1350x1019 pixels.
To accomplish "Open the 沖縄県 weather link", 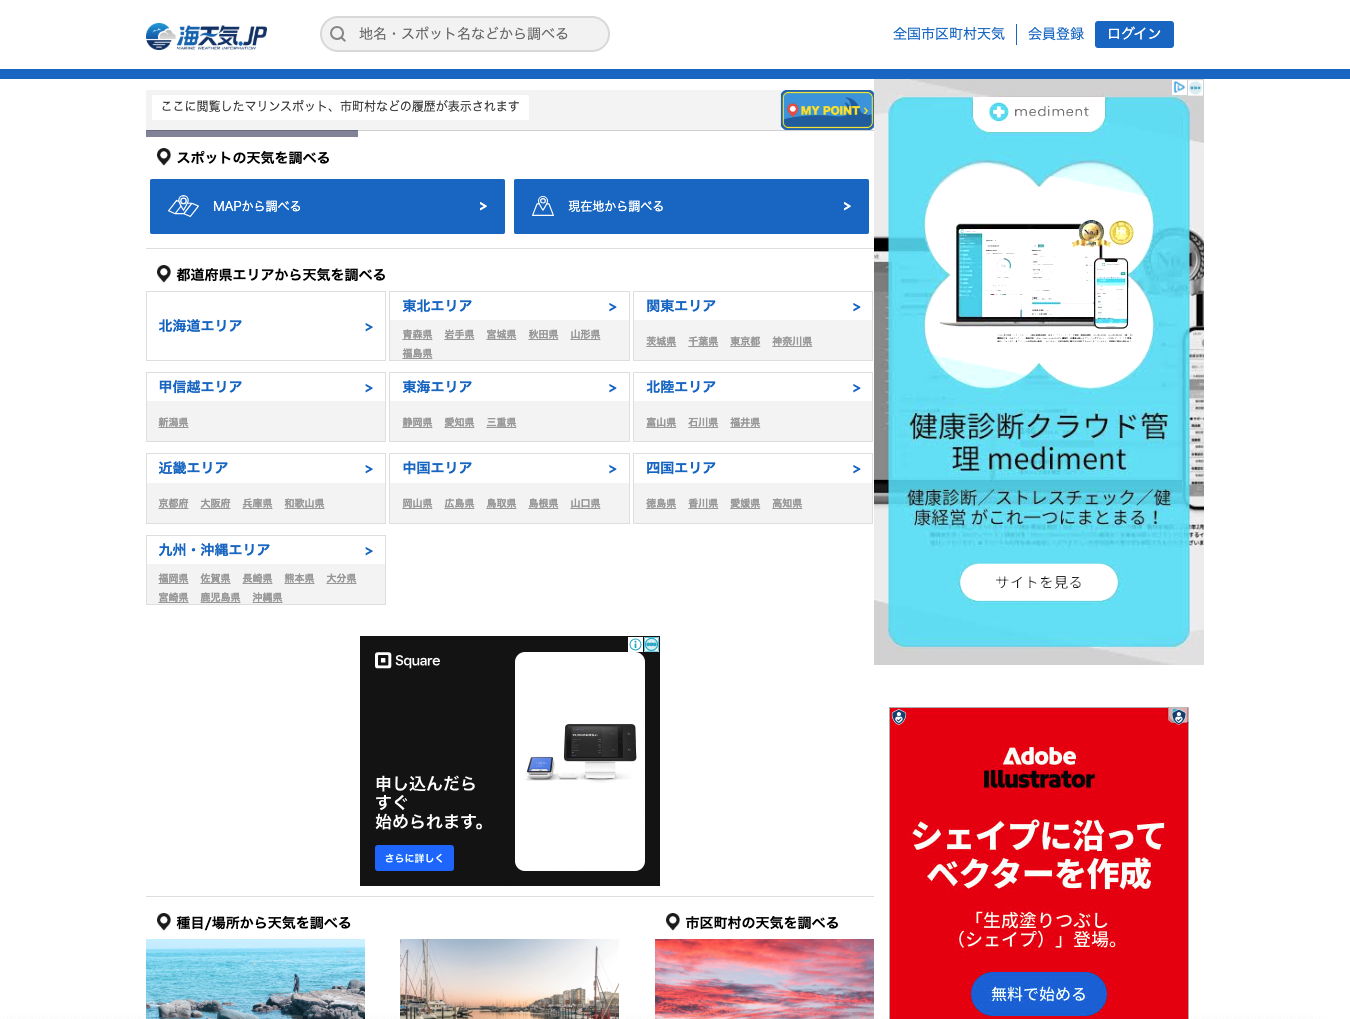I will 267,597.
